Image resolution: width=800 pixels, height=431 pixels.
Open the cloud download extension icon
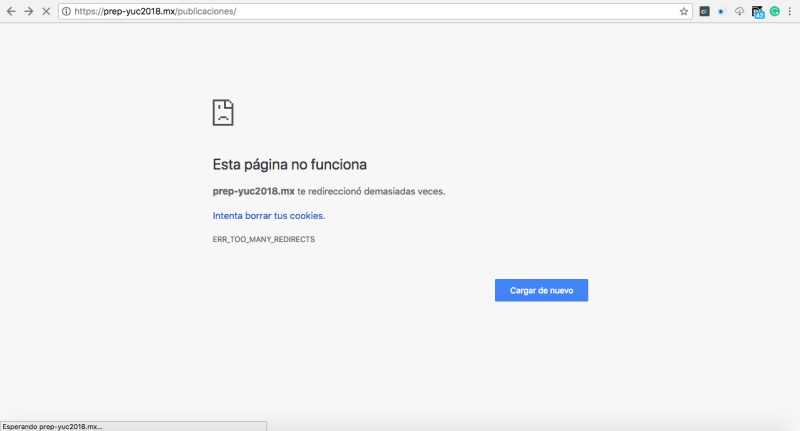click(x=739, y=11)
